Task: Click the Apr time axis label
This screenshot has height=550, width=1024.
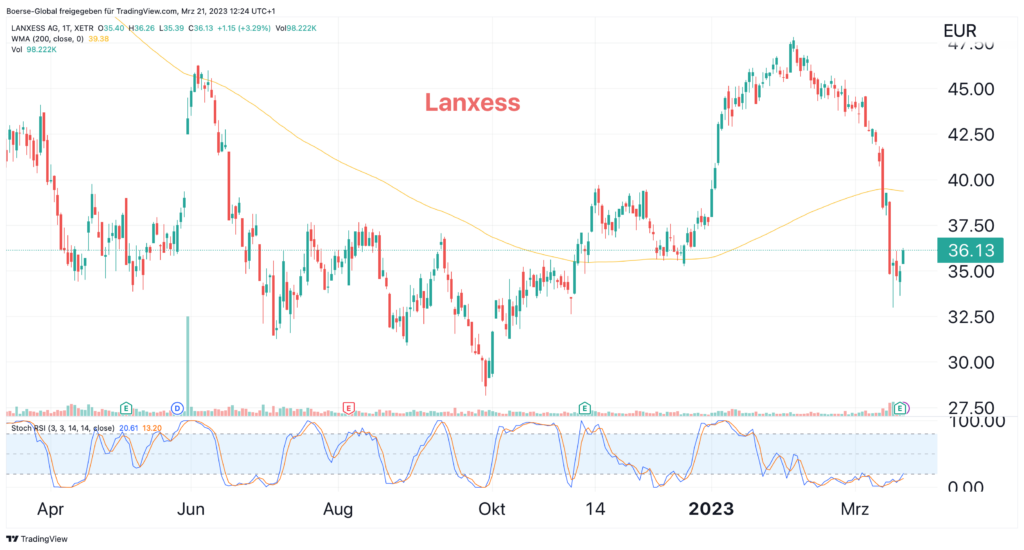Action: pyautogui.click(x=50, y=510)
